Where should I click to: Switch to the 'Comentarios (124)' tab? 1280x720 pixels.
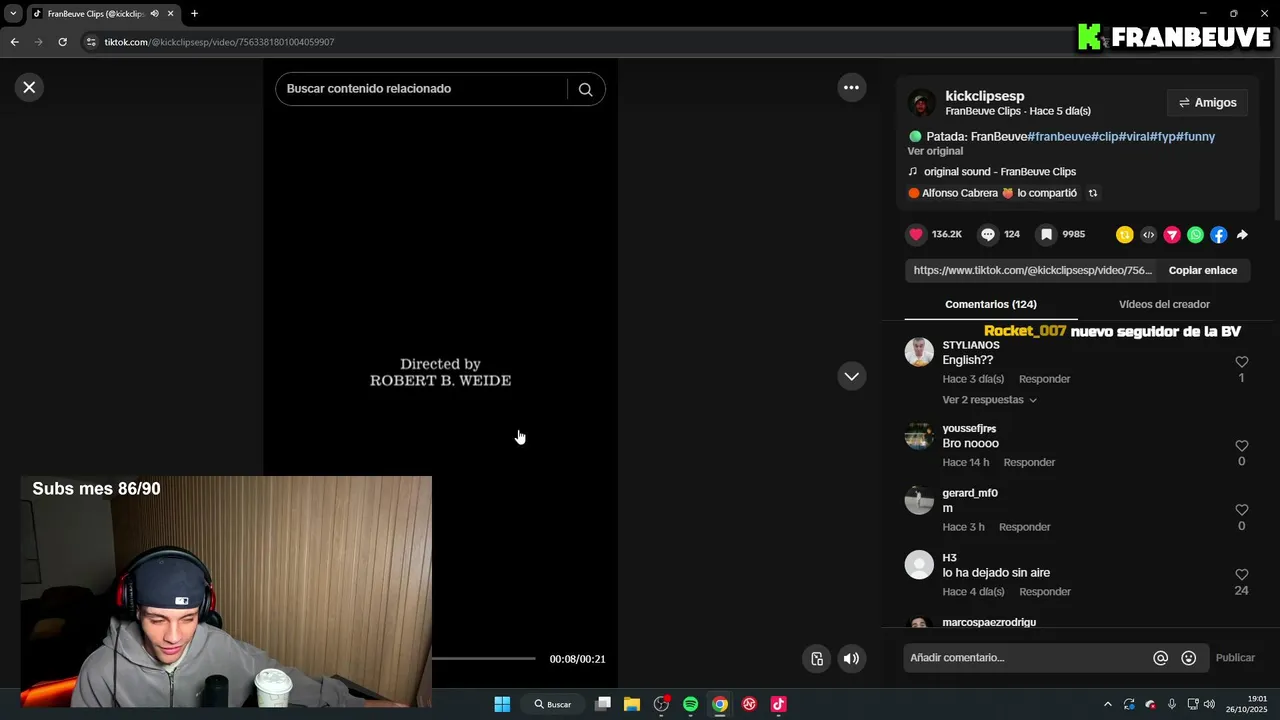coord(990,304)
